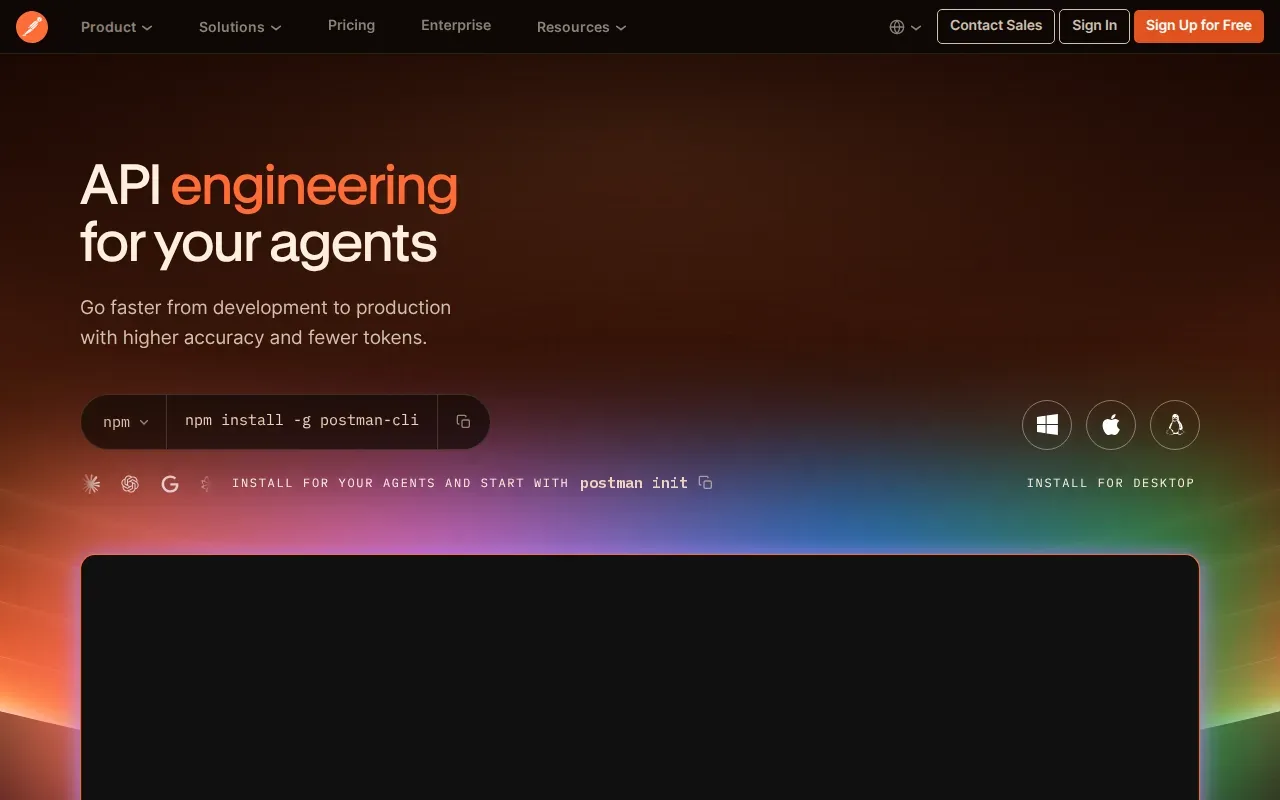Download Postman for Linux via penguin icon

(x=1175, y=426)
